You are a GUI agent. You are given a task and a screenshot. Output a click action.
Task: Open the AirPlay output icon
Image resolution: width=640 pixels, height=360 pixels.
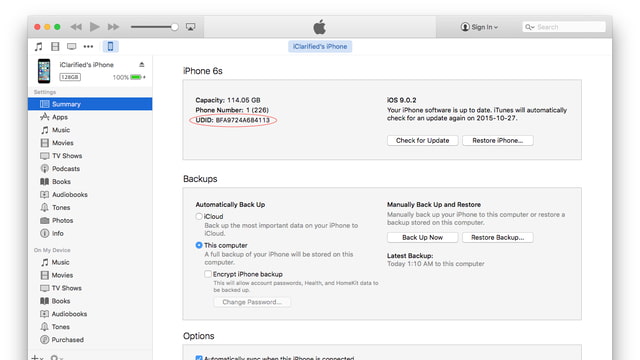(x=191, y=27)
